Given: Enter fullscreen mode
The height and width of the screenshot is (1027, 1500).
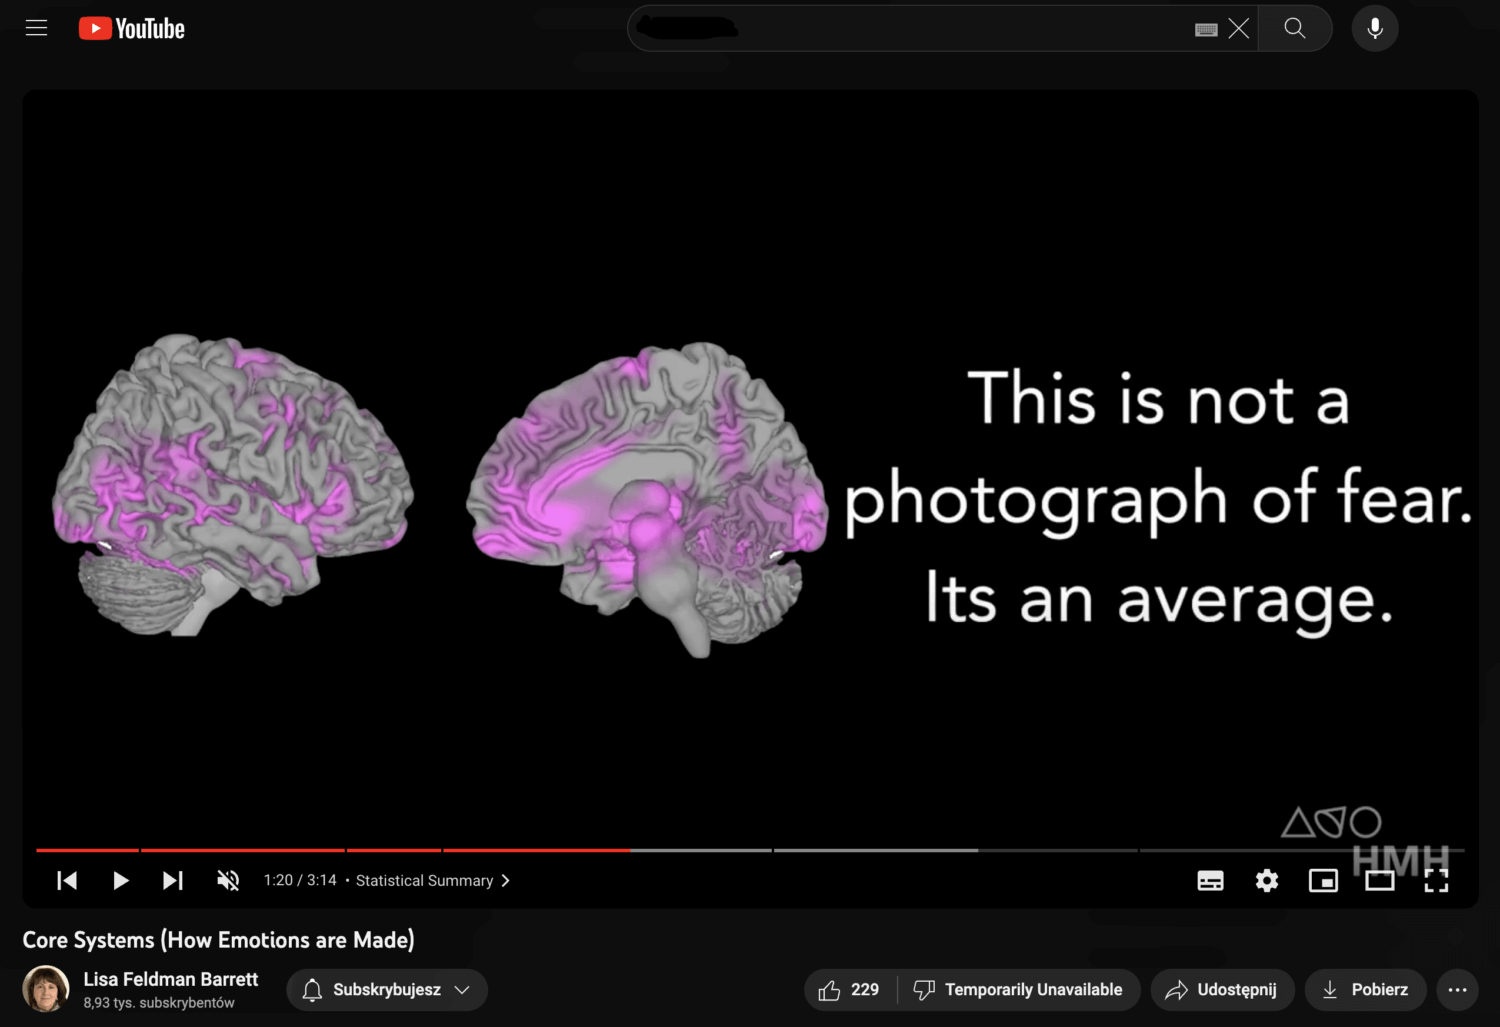Looking at the screenshot, I should point(1436,880).
